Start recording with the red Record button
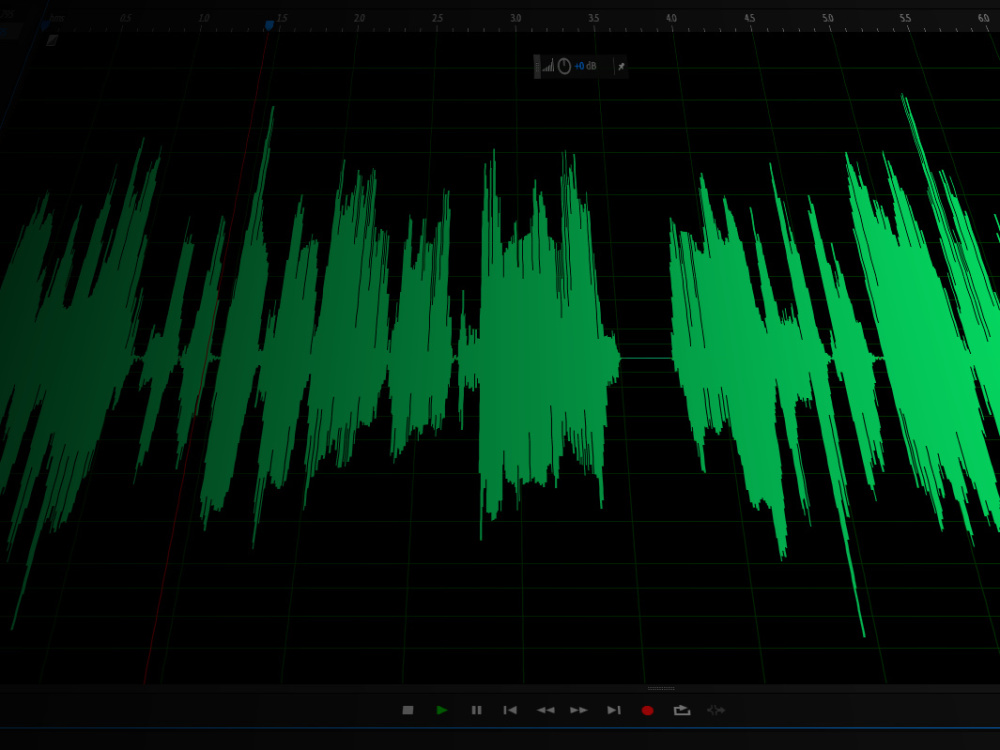1000x750 pixels. (x=647, y=710)
